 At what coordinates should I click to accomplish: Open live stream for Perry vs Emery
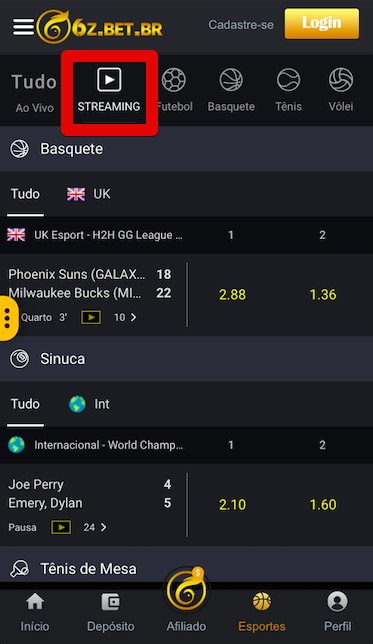point(61,527)
